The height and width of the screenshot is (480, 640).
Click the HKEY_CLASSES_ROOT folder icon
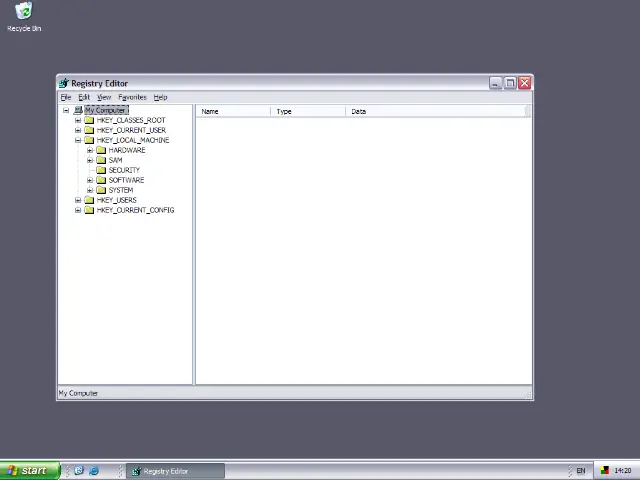coord(89,120)
